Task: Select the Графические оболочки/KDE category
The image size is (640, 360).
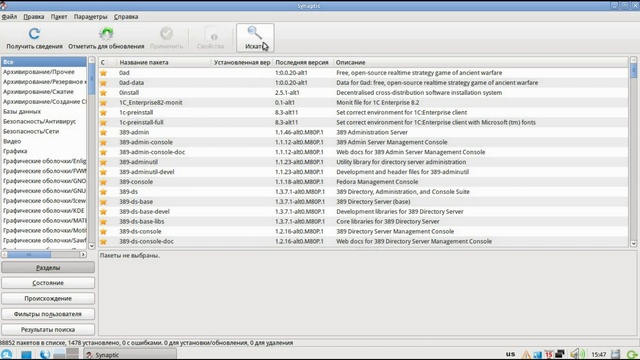Action: 44,211
